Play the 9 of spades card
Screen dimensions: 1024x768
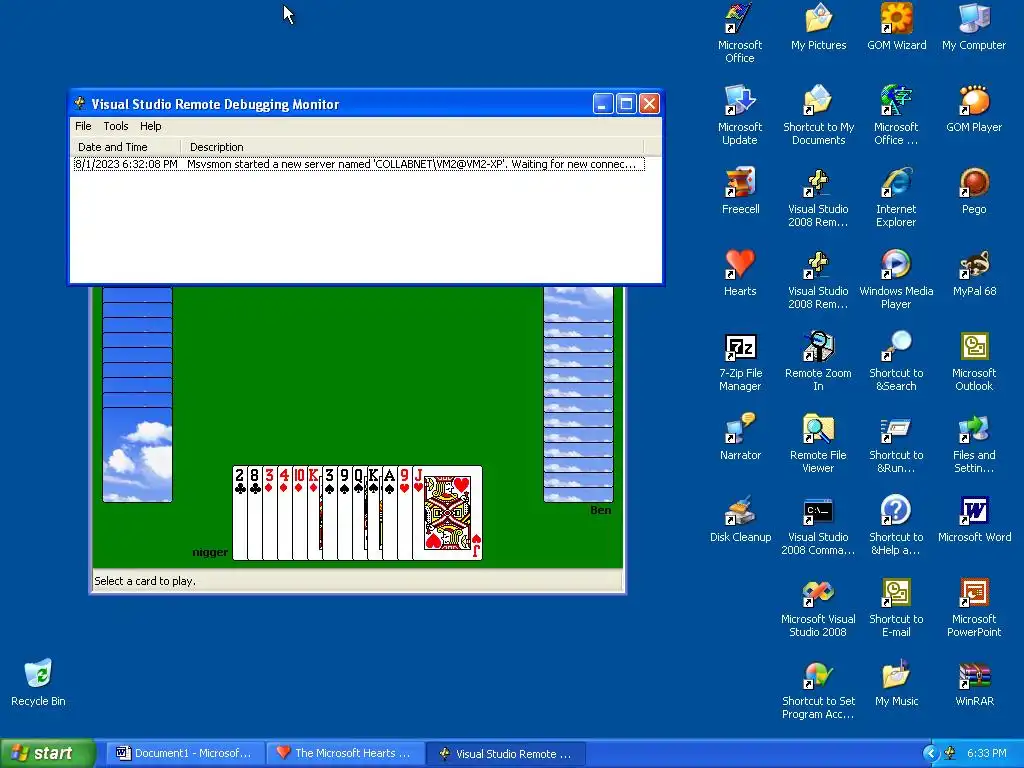tap(345, 513)
